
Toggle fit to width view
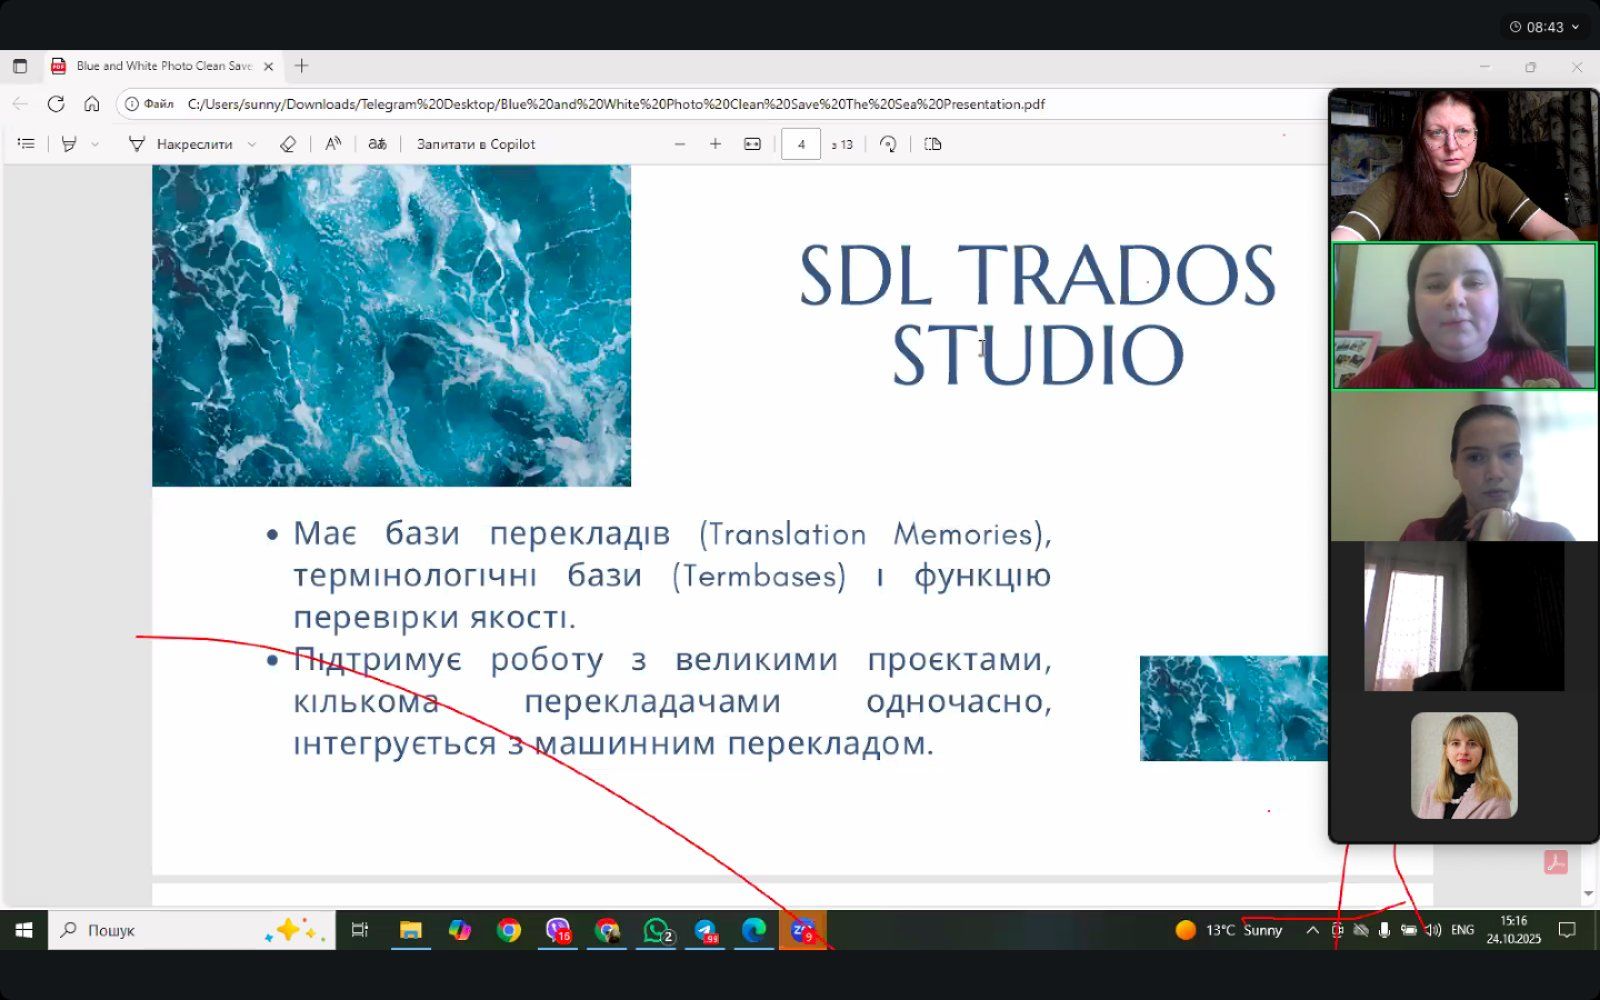coord(752,144)
